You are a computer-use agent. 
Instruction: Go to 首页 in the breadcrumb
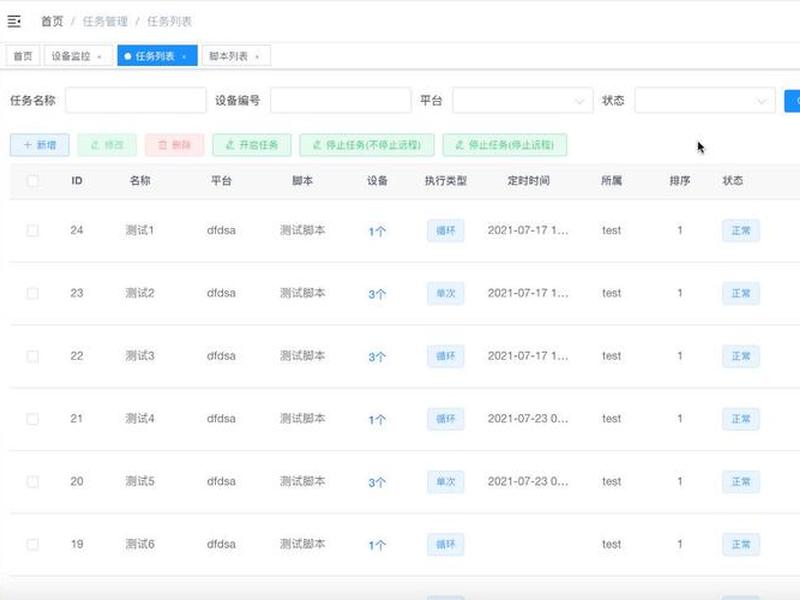point(52,21)
